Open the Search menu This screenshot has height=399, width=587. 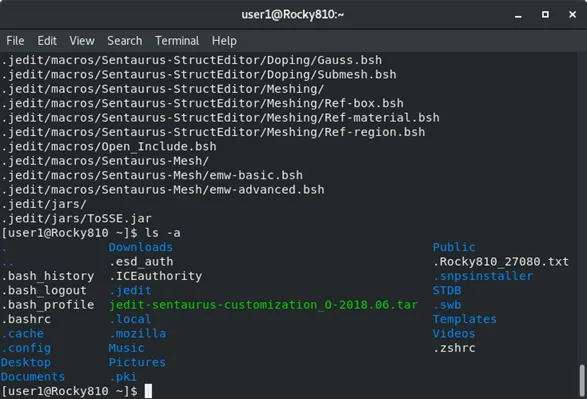(x=125, y=40)
